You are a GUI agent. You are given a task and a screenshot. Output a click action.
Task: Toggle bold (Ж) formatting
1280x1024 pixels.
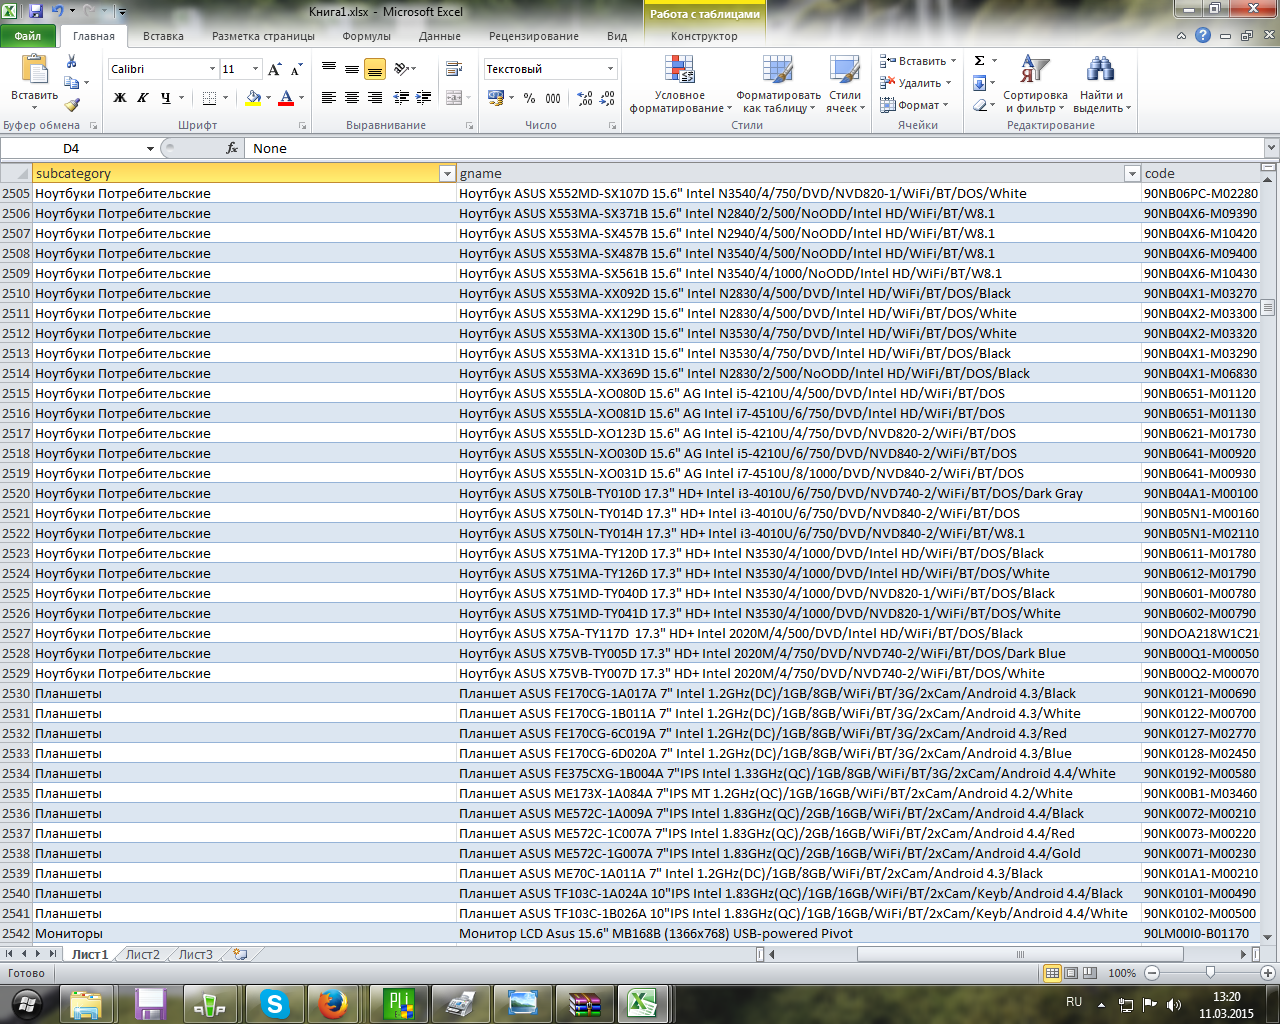120,98
